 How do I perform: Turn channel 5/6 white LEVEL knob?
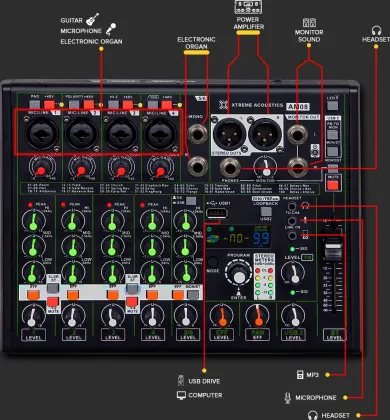(186, 317)
